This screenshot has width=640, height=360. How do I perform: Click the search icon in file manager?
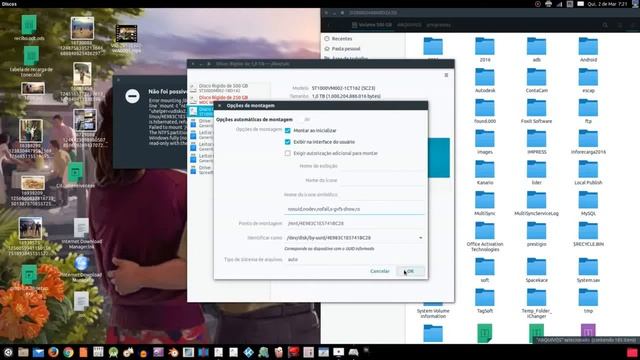coord(605,25)
